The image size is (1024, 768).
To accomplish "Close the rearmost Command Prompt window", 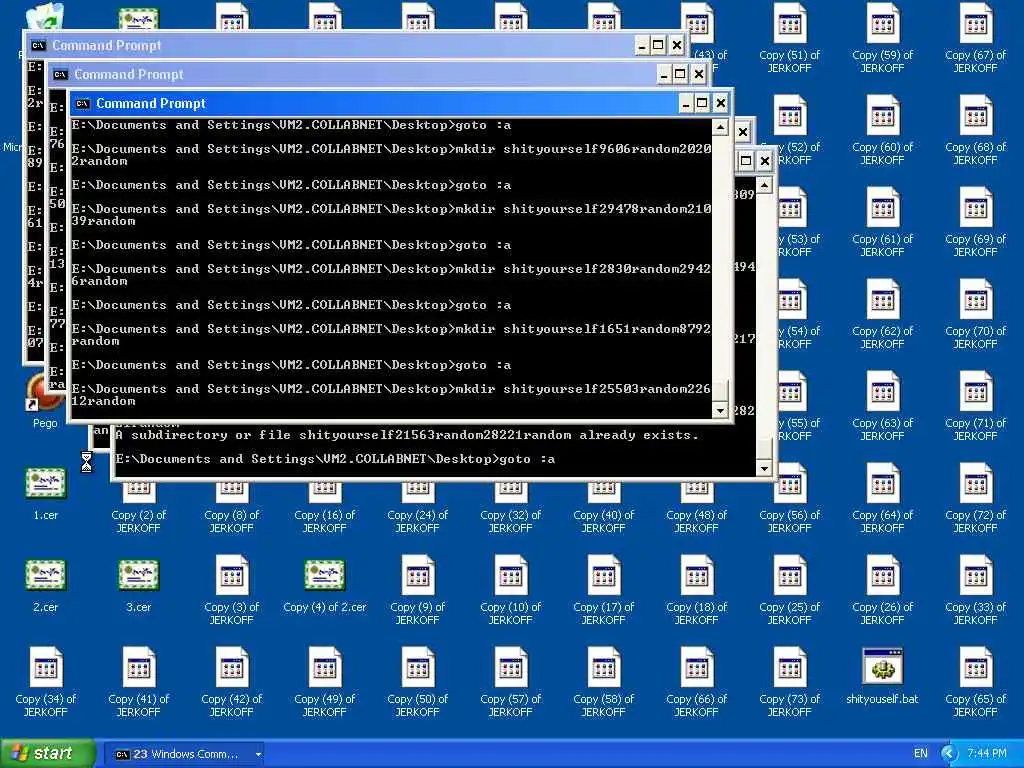I will point(677,45).
